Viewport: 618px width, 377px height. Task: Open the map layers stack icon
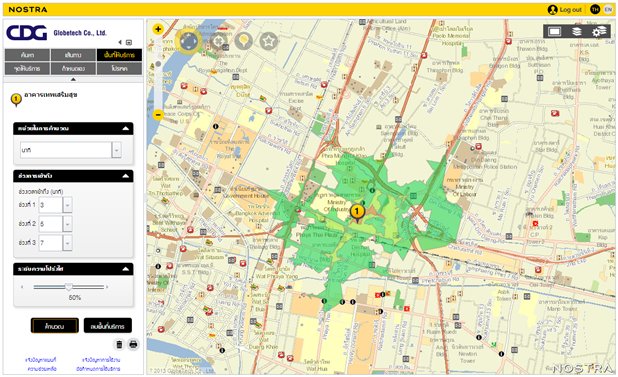pos(577,32)
